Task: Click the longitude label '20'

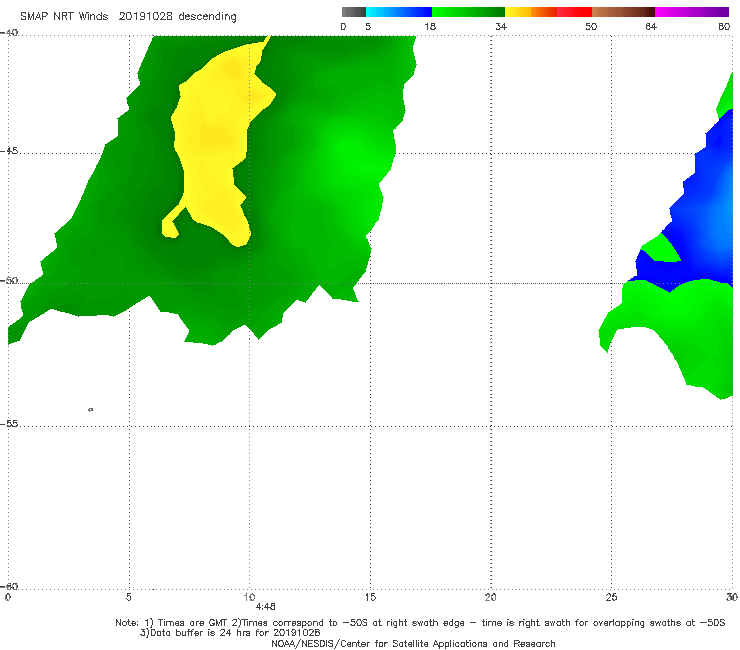Action: [490, 597]
